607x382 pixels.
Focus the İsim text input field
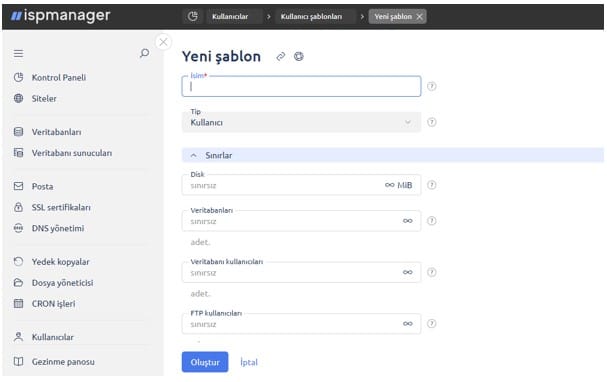301,86
